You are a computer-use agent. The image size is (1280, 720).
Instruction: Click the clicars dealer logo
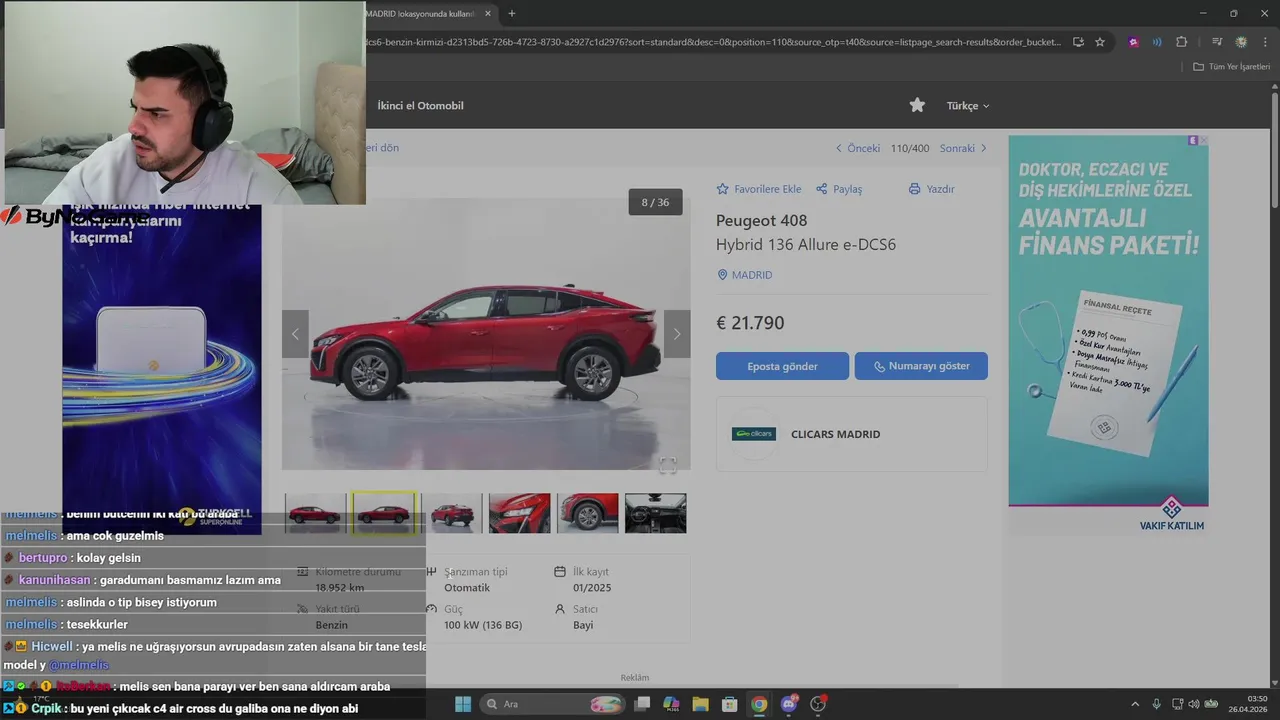click(753, 434)
